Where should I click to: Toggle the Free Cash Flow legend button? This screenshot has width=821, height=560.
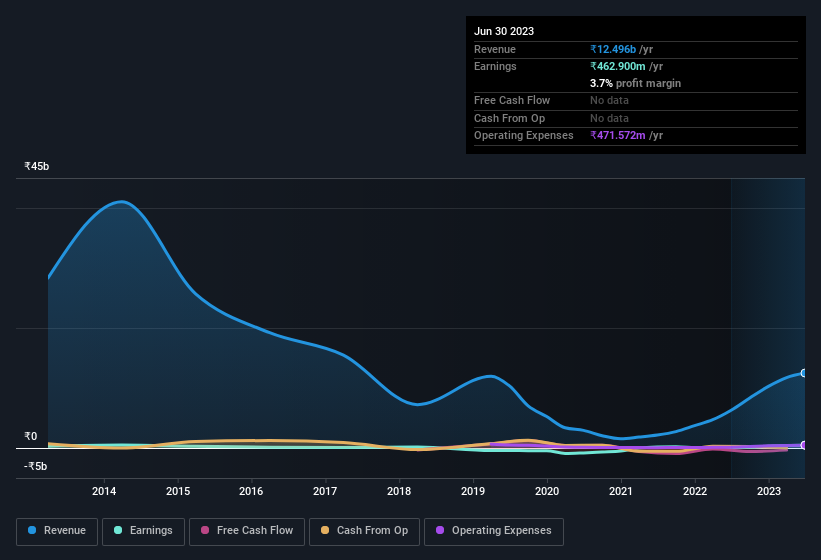(x=247, y=531)
